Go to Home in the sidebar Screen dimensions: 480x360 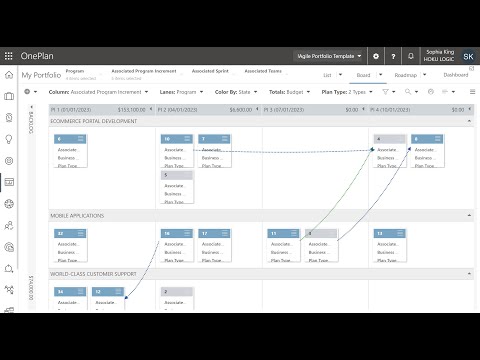(9, 75)
